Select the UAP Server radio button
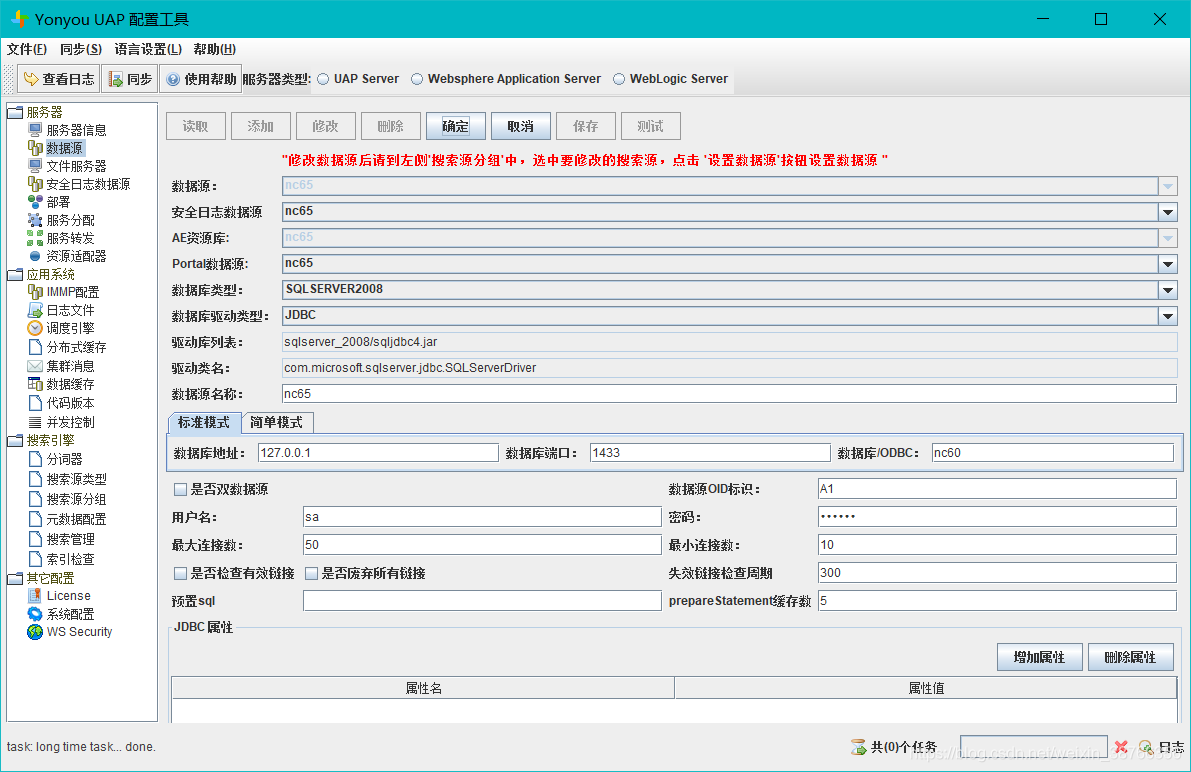The height and width of the screenshot is (772, 1191). [x=323, y=79]
